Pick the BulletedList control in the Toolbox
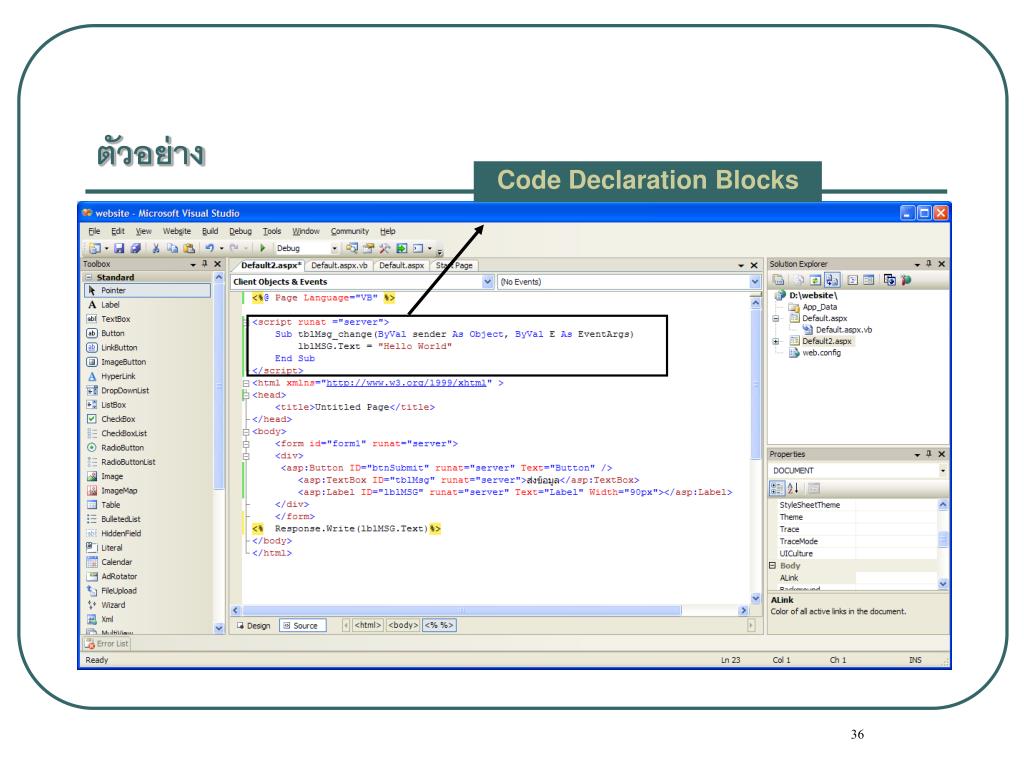This screenshot has height=768, width=1024. click(x=120, y=520)
